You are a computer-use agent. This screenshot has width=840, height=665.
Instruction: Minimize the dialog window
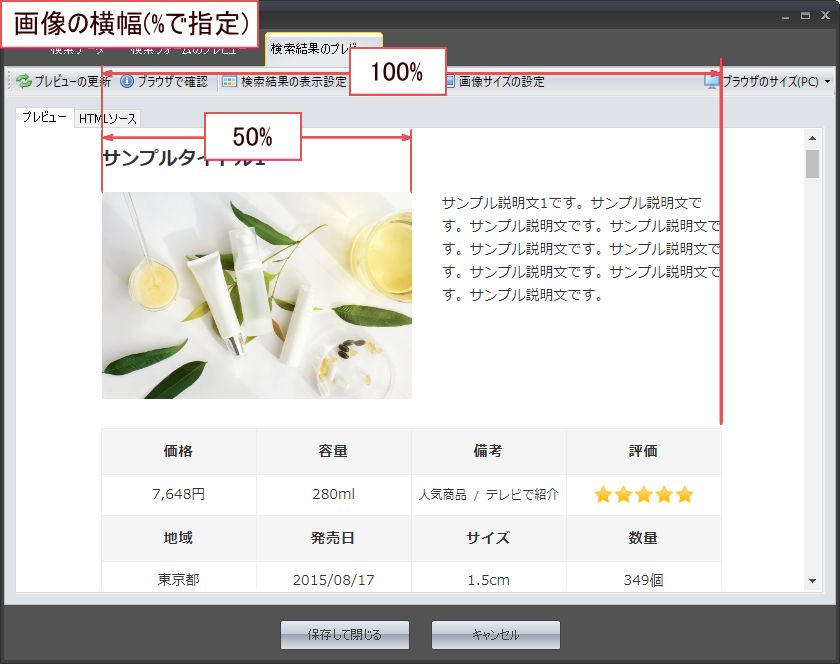pyautogui.click(x=786, y=16)
